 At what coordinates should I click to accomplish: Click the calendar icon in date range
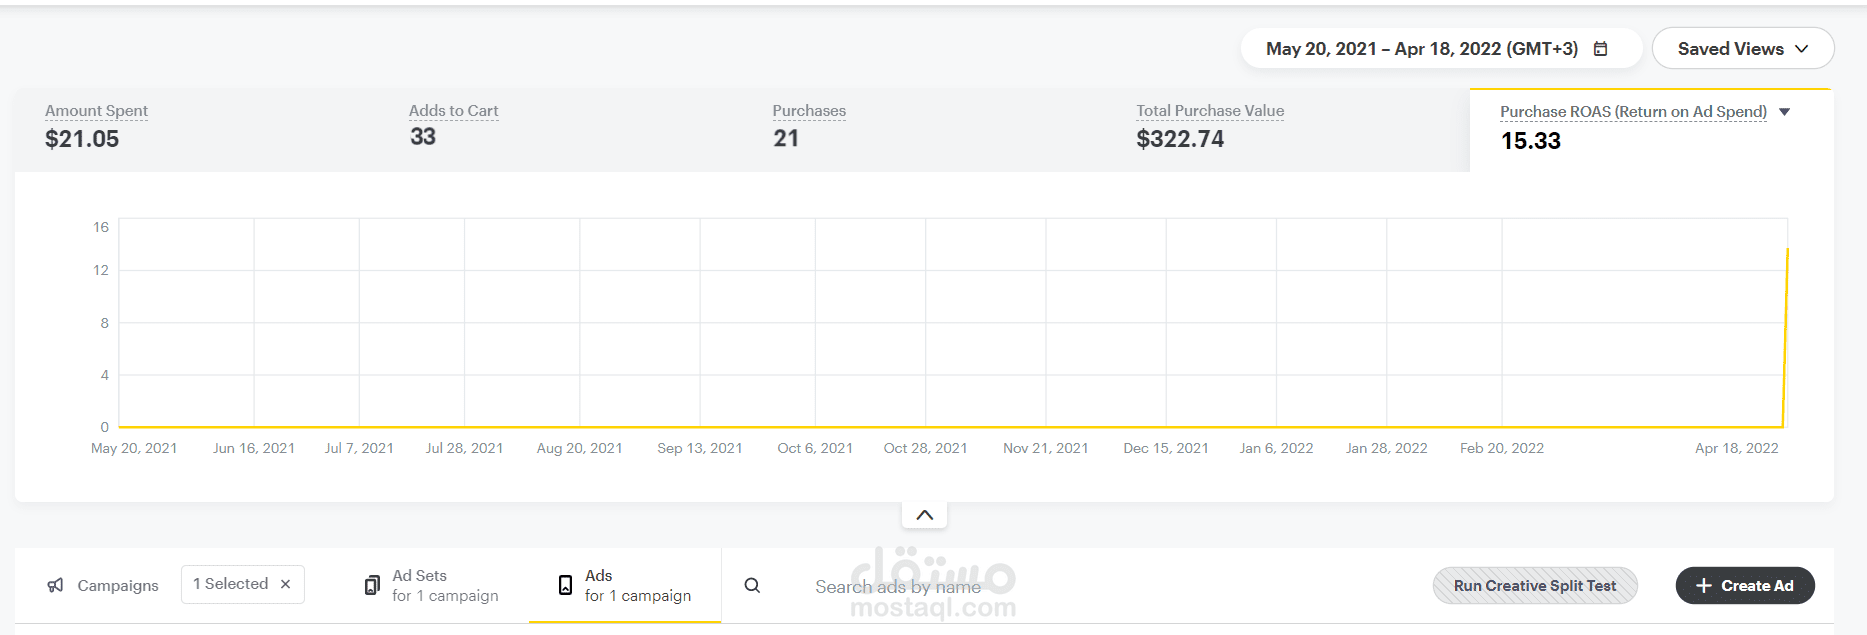click(1600, 49)
